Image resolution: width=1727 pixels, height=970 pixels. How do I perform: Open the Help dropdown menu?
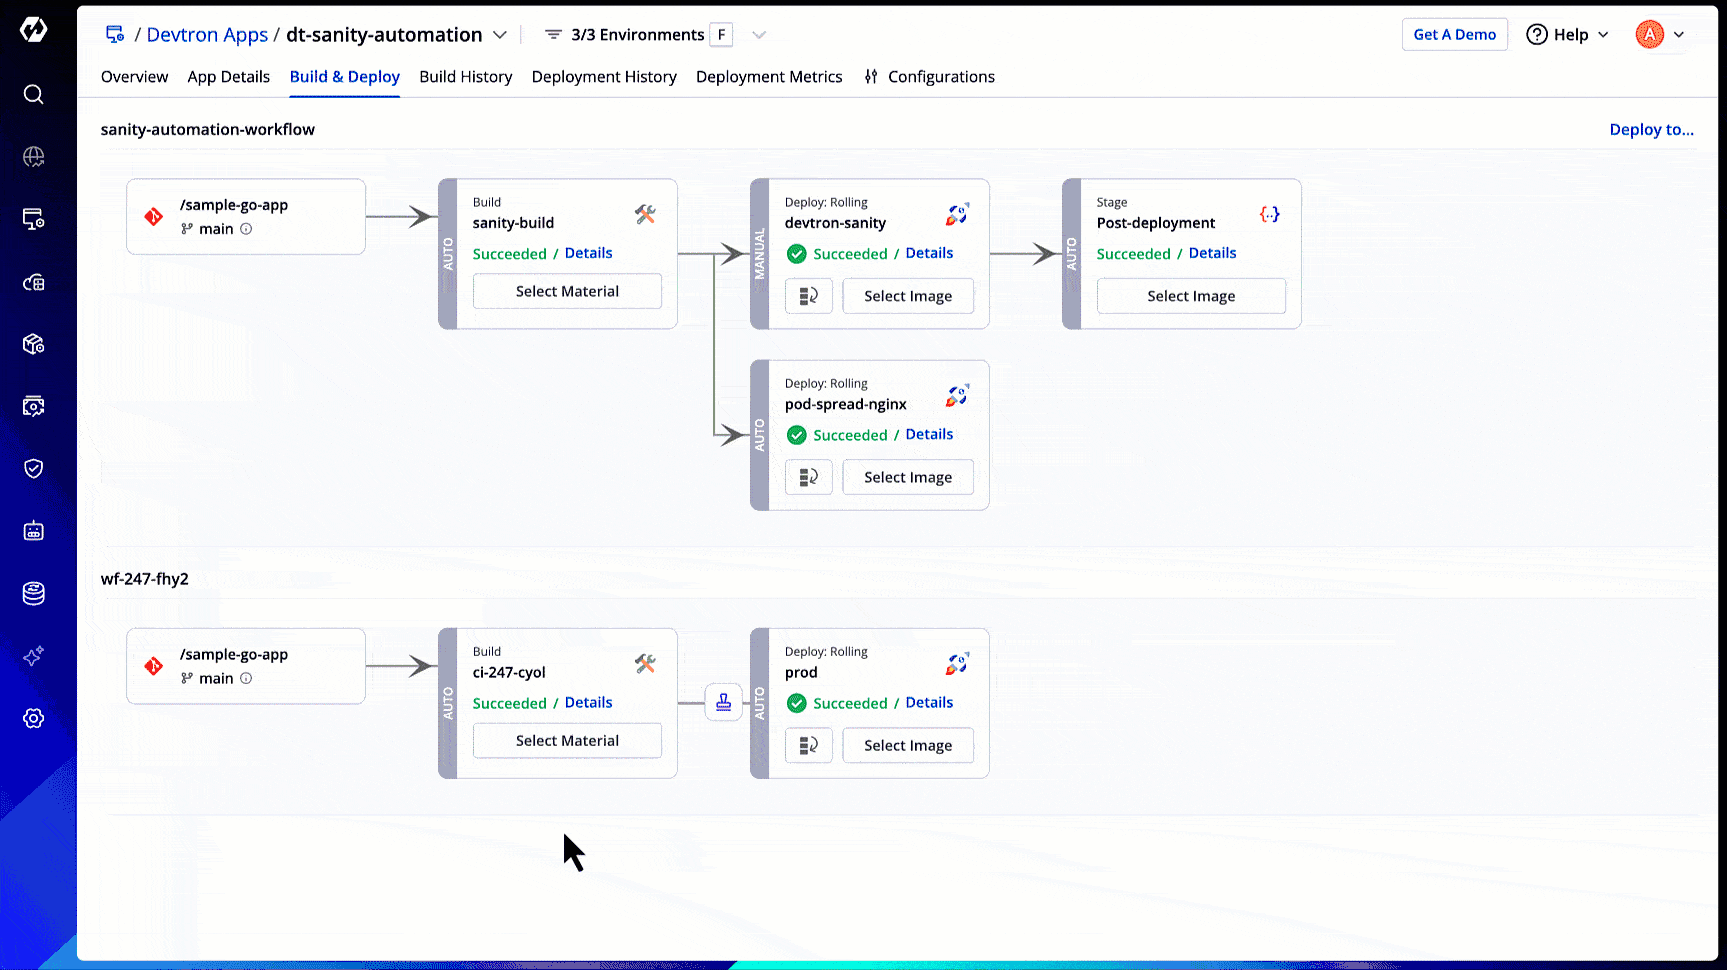pos(1567,35)
